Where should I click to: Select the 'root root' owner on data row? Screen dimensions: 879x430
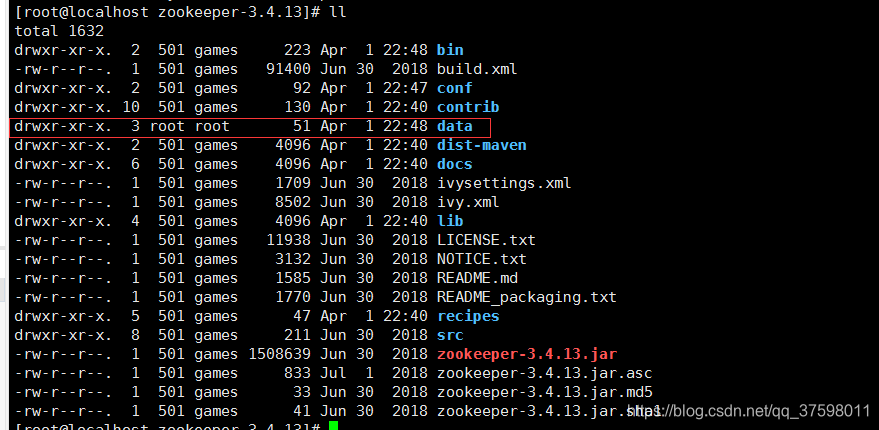pyautogui.click(x=189, y=126)
